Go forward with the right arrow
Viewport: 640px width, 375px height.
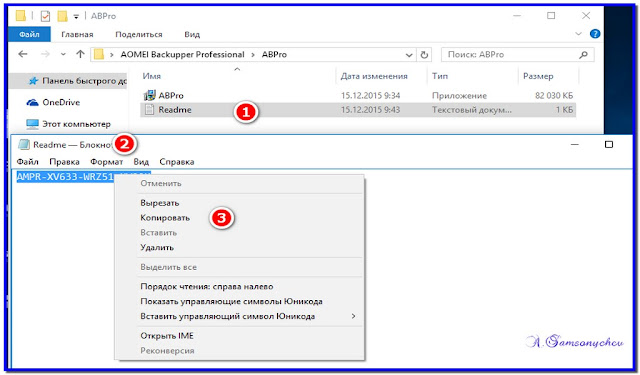point(45,54)
